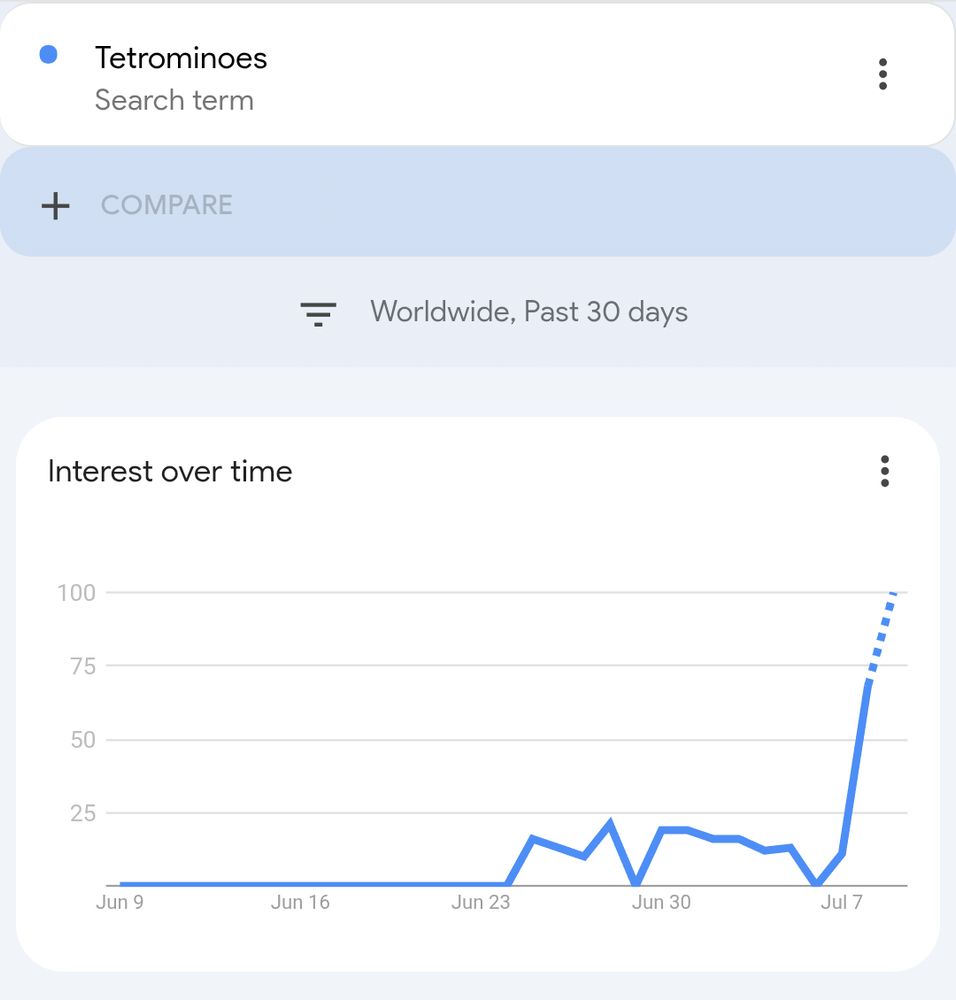
Task: Click the 25 value axis label
Action: pyautogui.click(x=82, y=813)
